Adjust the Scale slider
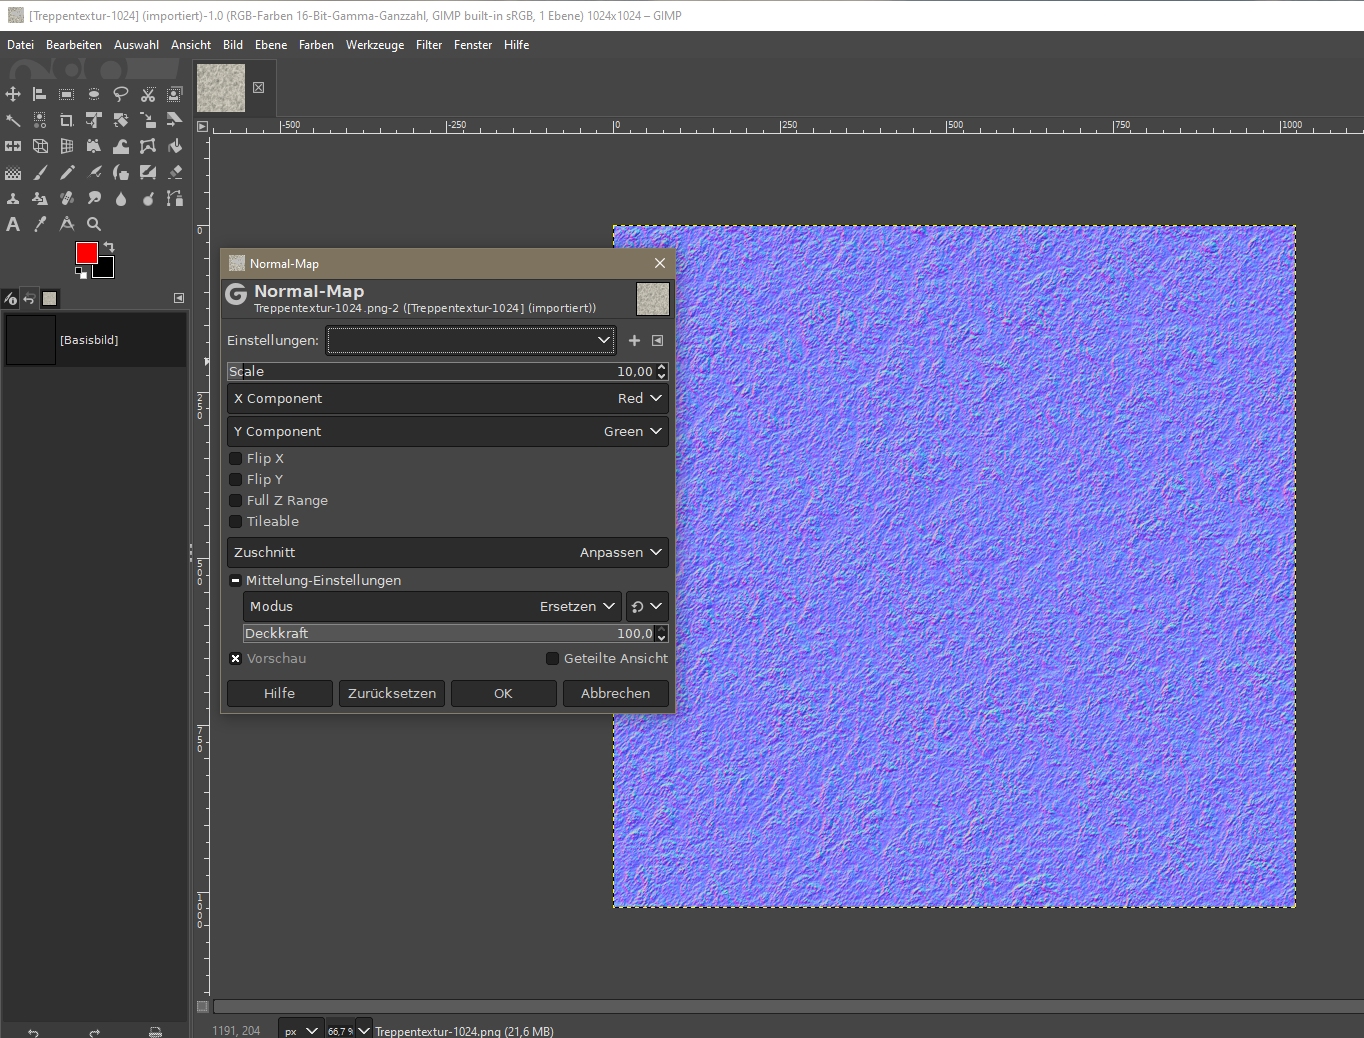Image resolution: width=1364 pixels, height=1038 pixels. (440, 371)
